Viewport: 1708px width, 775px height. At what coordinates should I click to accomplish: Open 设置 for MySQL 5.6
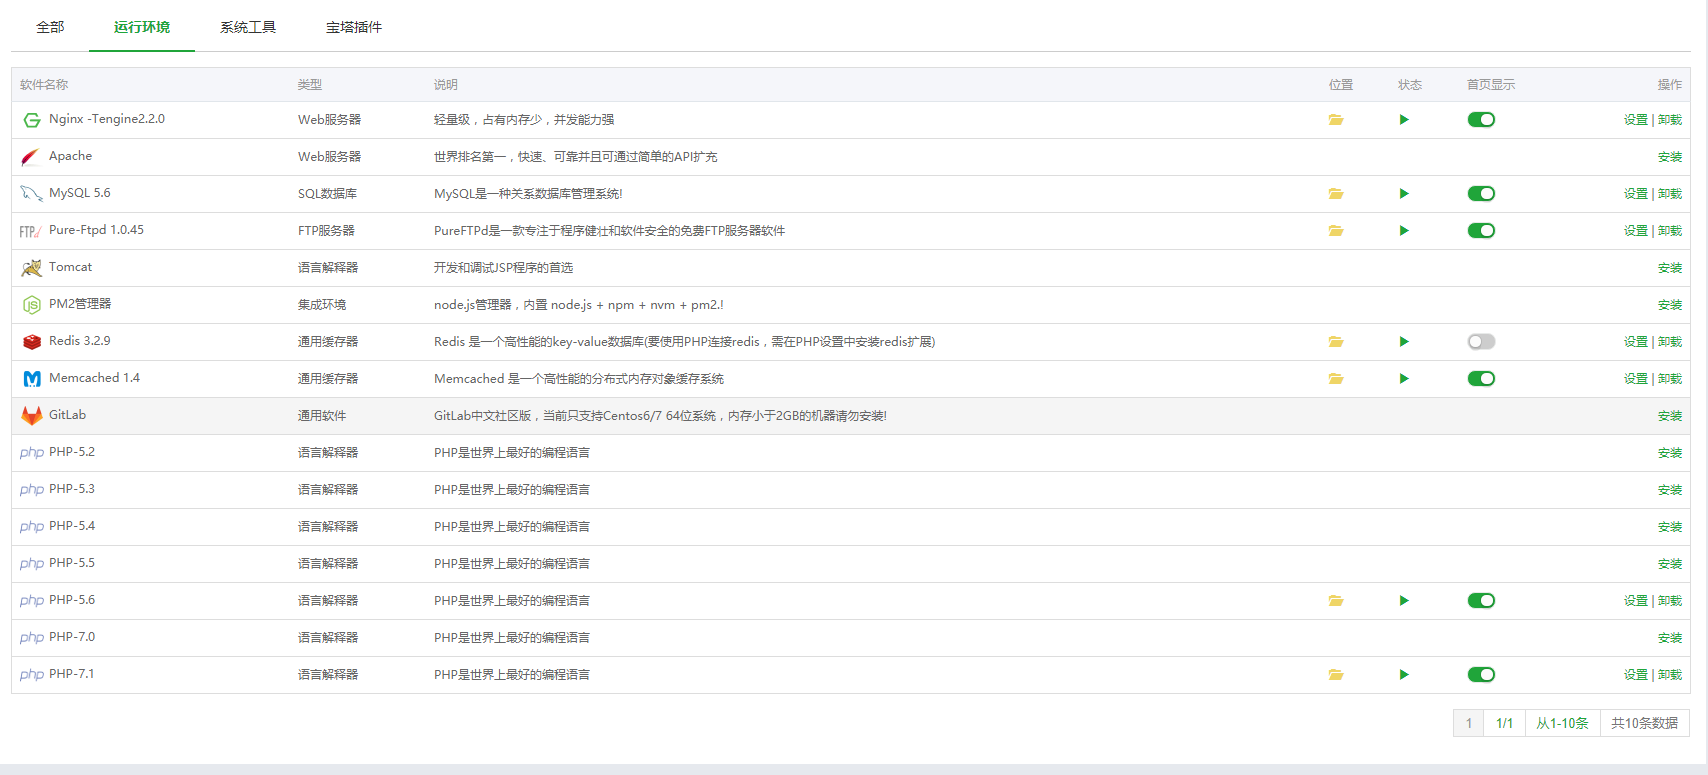[1636, 194]
